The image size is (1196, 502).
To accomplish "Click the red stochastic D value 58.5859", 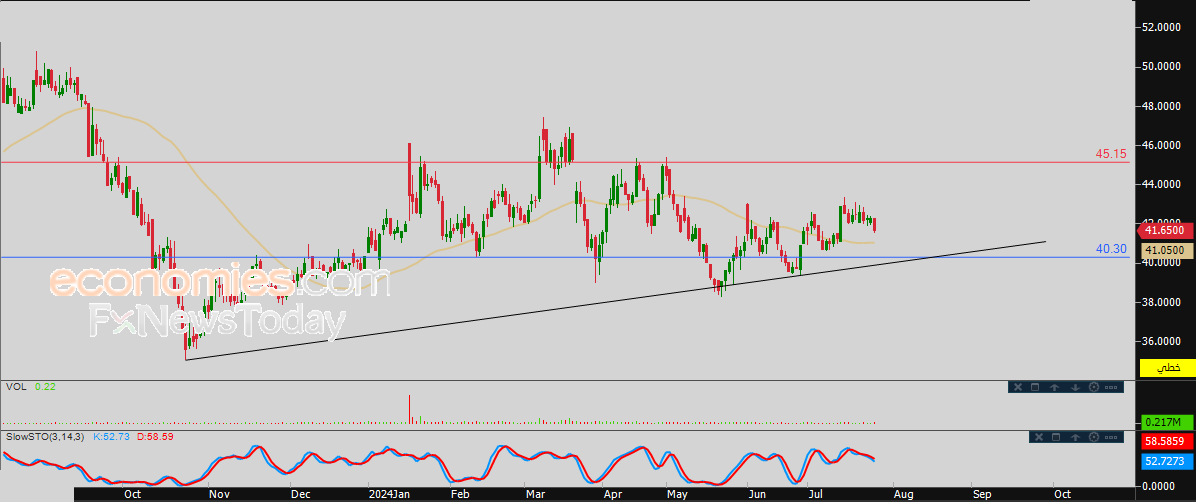I will tap(1166, 442).
